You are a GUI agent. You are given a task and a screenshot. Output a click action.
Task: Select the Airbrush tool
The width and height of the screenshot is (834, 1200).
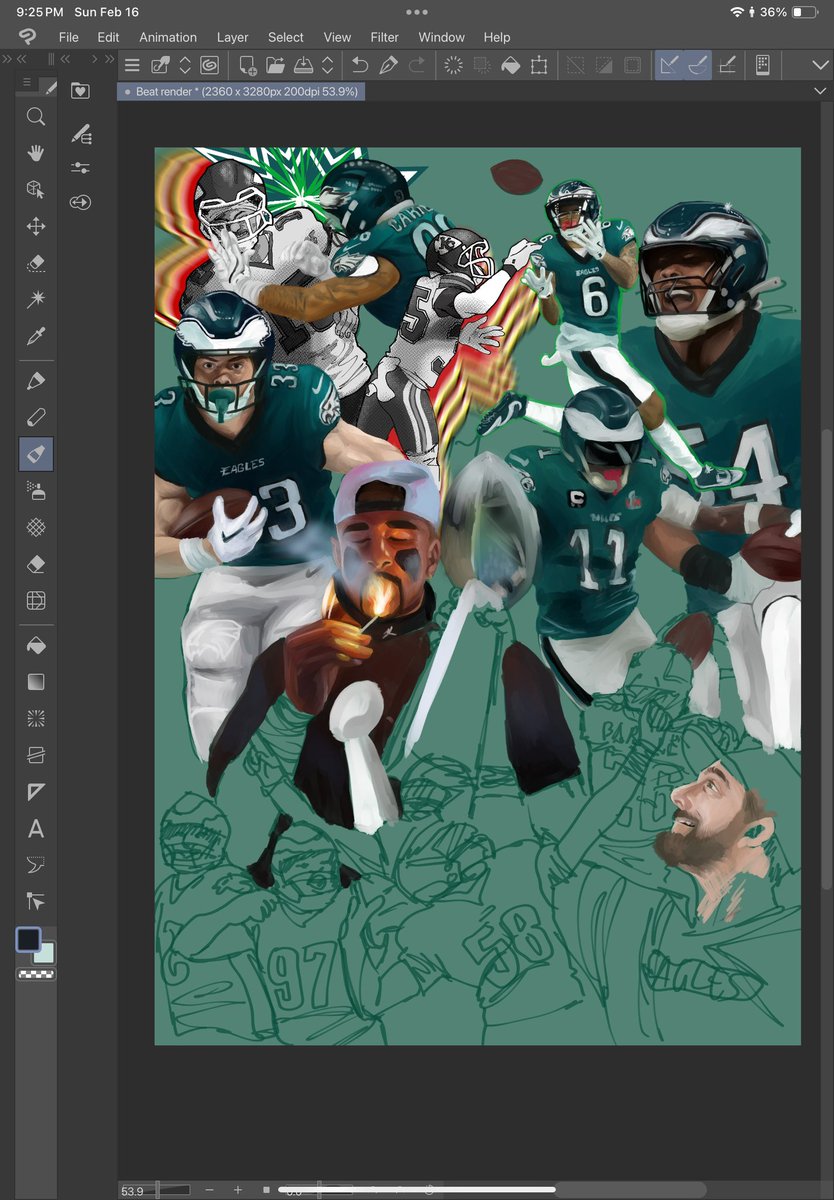tap(36, 490)
